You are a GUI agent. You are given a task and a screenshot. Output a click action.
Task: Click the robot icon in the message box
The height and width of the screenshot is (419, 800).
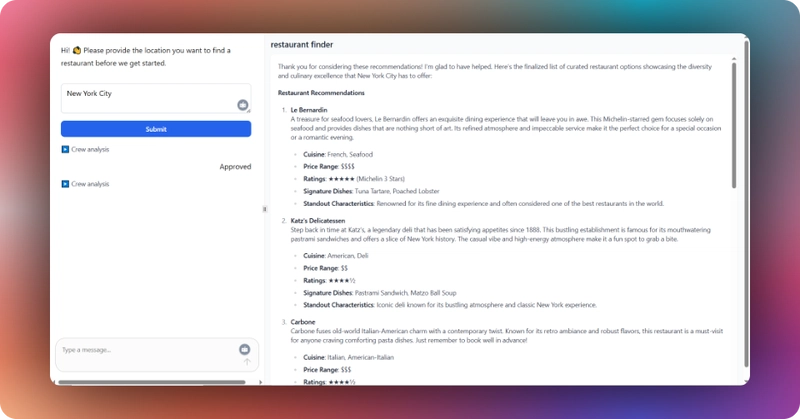[x=244, y=349]
